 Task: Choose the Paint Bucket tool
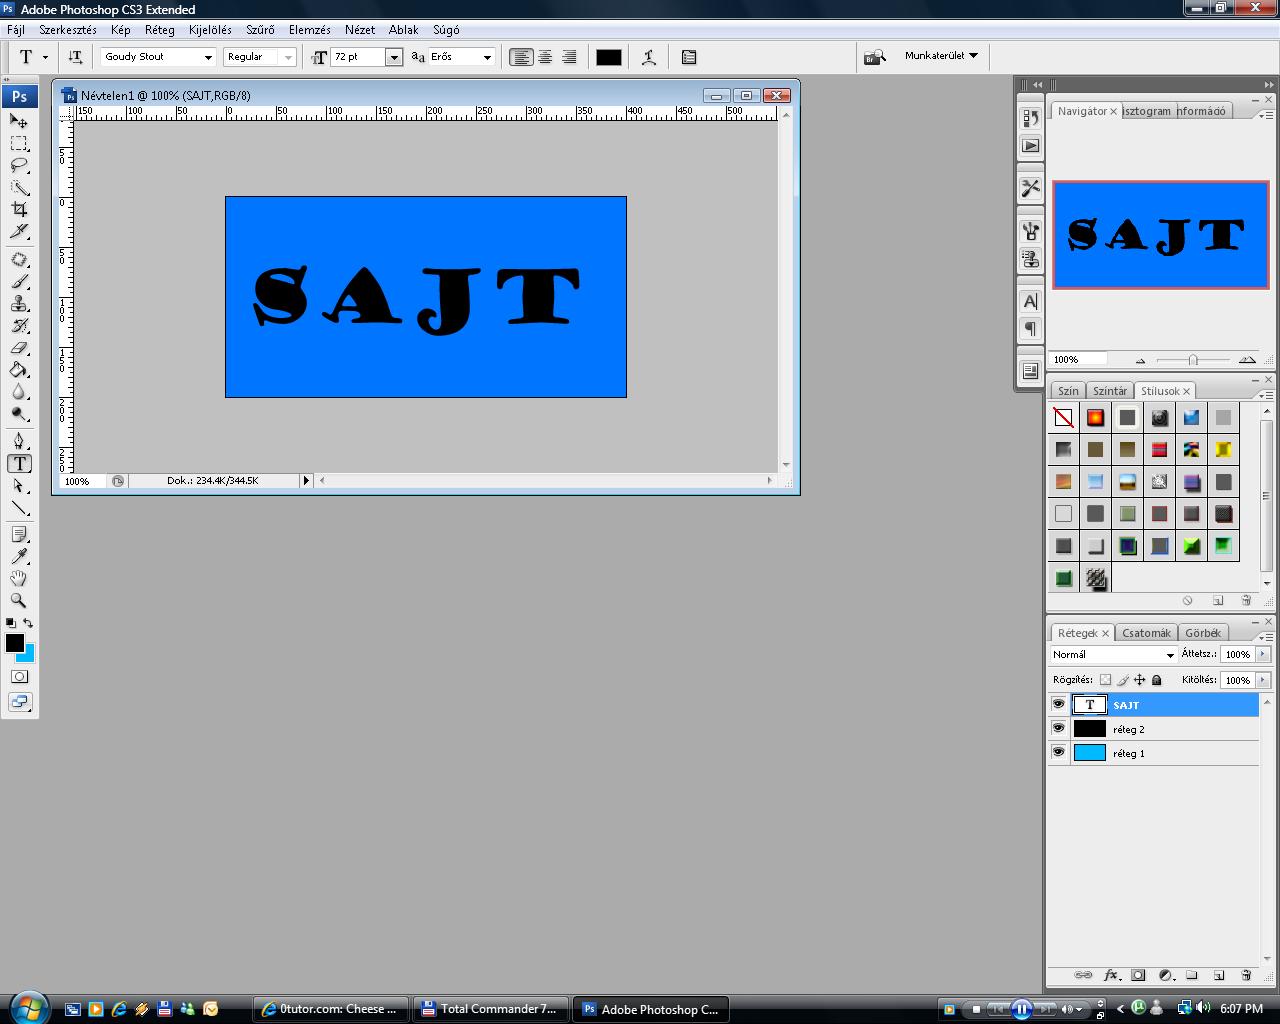(x=19, y=370)
